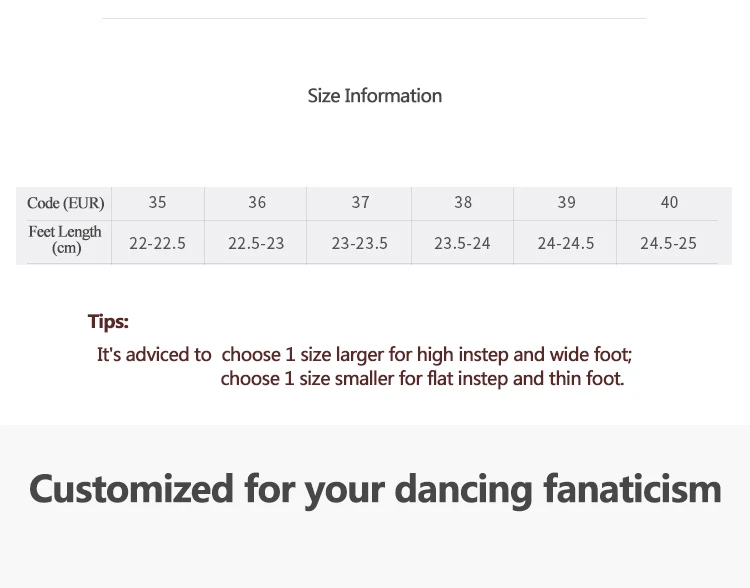Select the size 36 cell
The image size is (750, 588).
[x=257, y=202]
